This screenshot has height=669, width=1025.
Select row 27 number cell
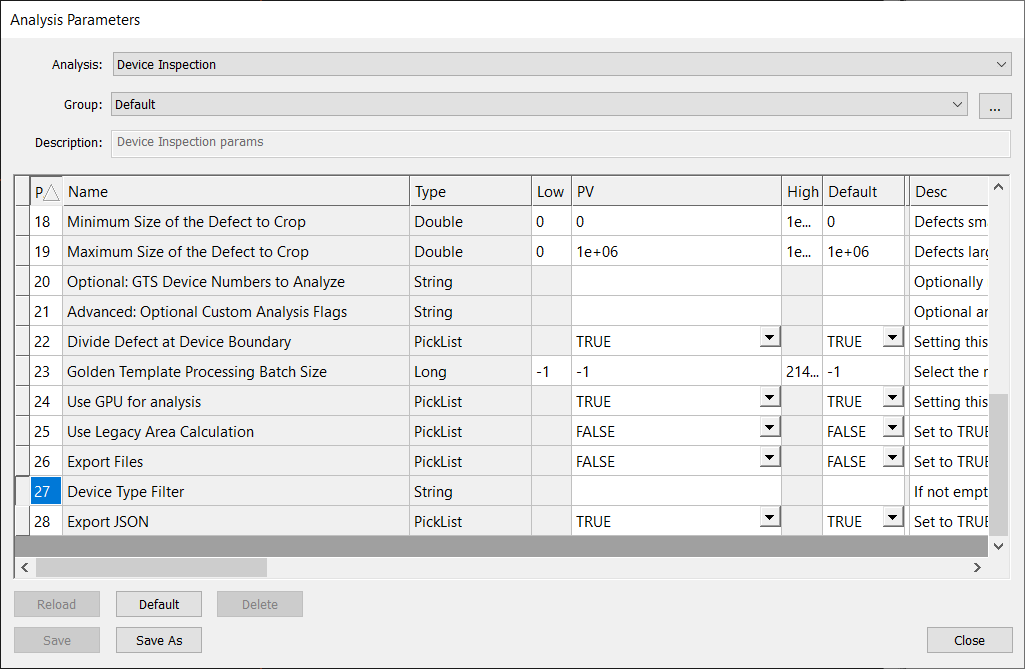(x=46, y=492)
